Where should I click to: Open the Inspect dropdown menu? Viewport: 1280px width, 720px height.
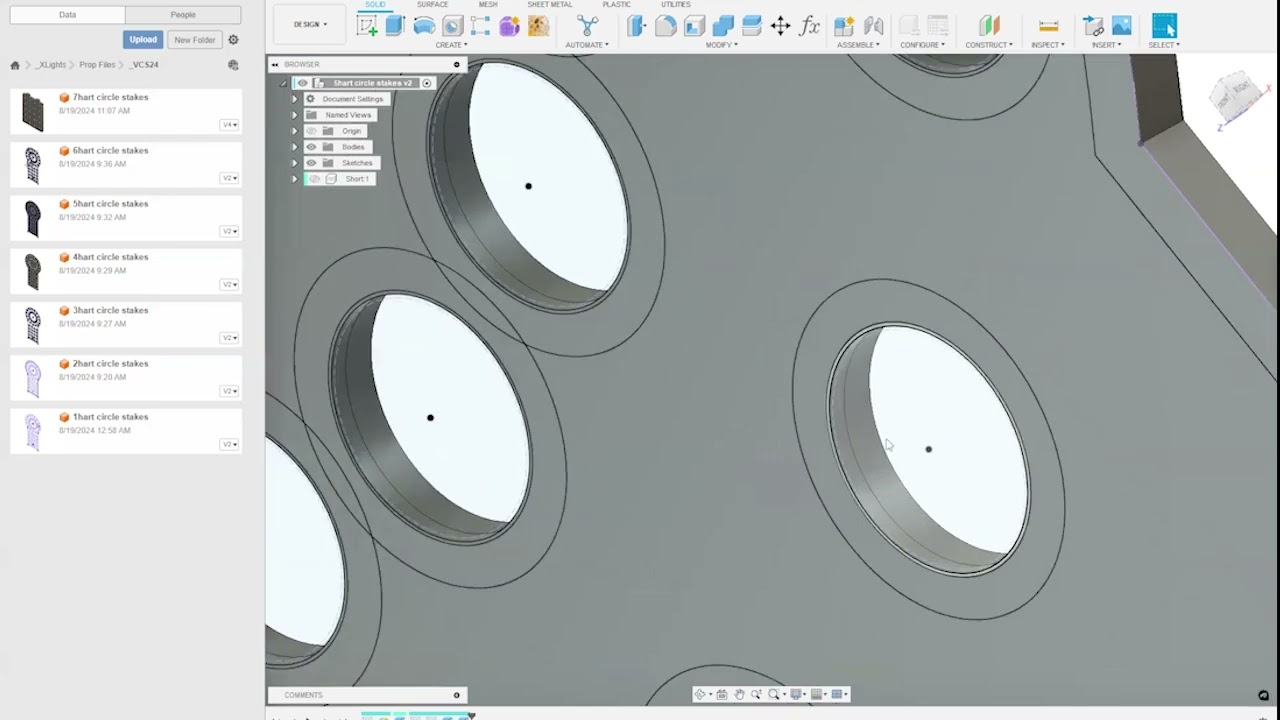tap(1048, 45)
